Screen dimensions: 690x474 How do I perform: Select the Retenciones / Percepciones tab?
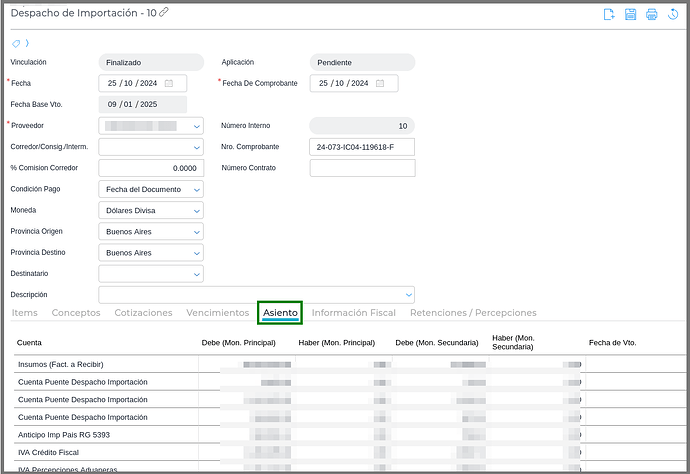pyautogui.click(x=473, y=313)
